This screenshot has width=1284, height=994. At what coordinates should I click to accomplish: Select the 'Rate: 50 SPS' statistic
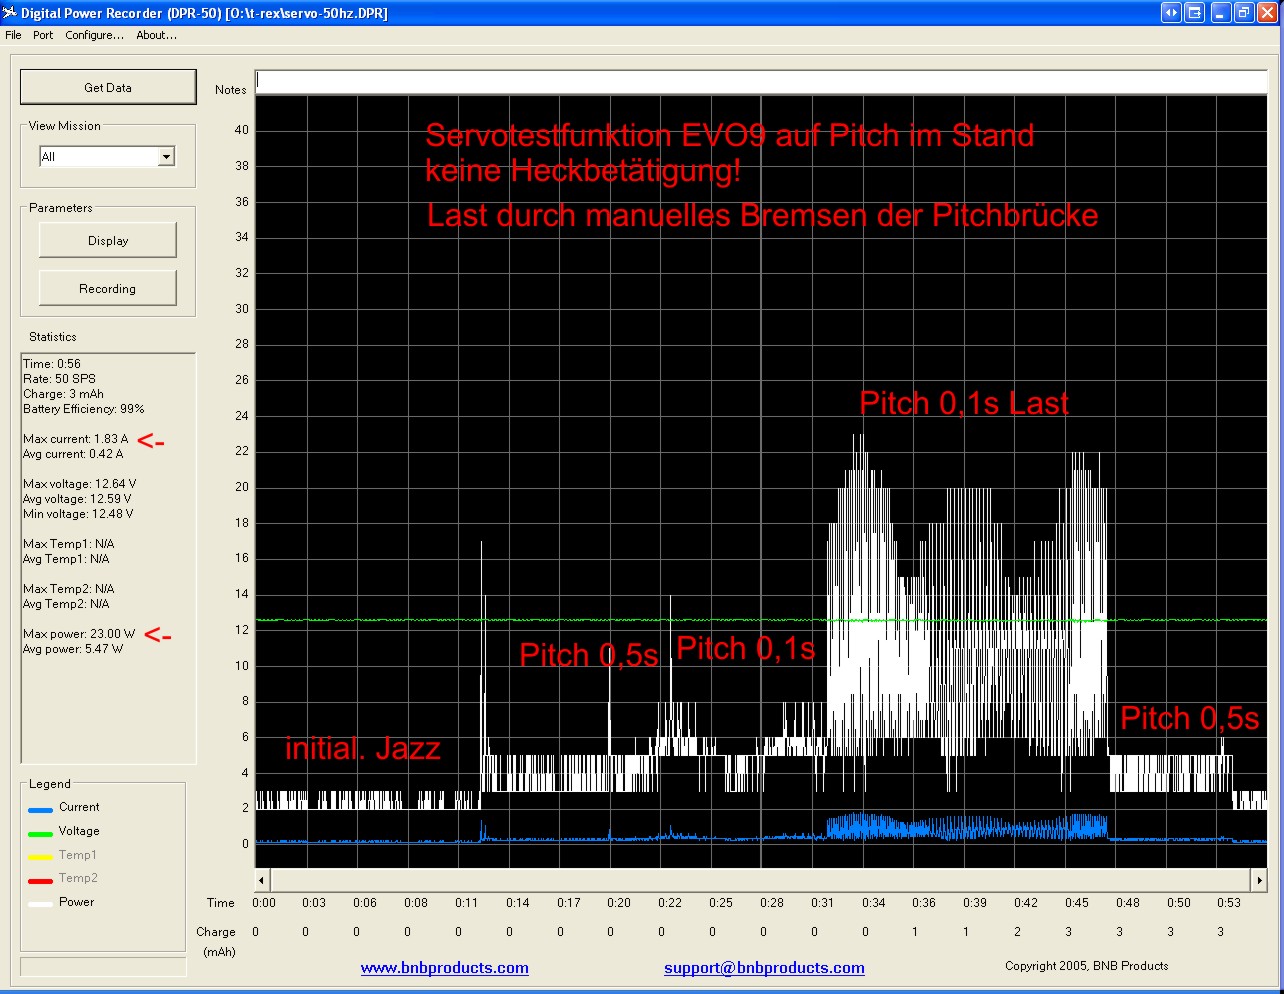coord(60,379)
